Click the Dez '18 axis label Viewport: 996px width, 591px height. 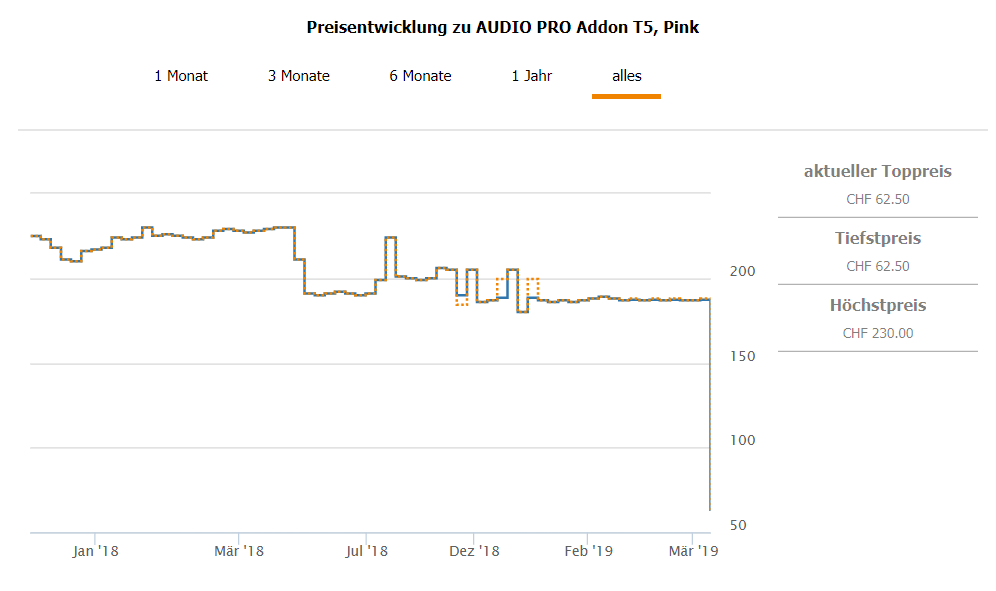pyautogui.click(x=474, y=551)
